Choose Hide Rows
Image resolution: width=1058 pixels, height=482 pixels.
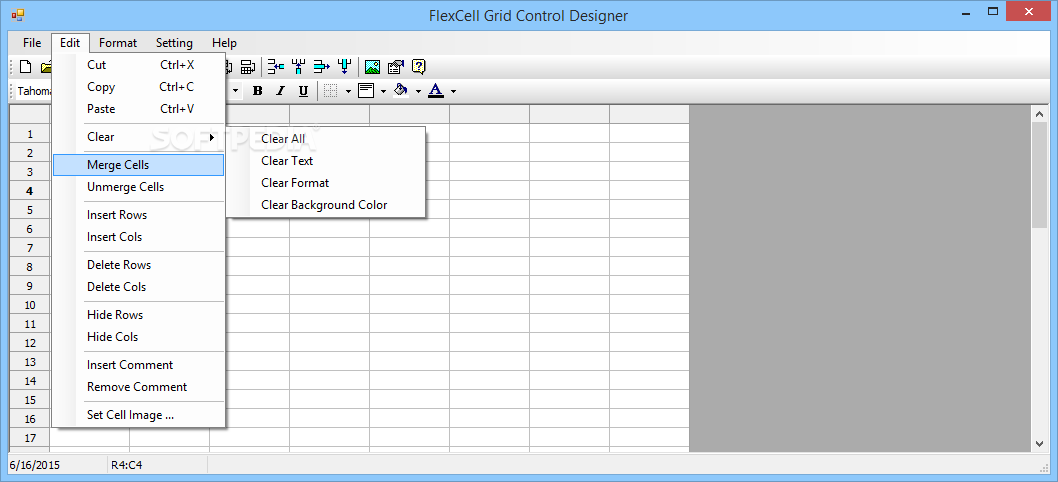[138, 315]
